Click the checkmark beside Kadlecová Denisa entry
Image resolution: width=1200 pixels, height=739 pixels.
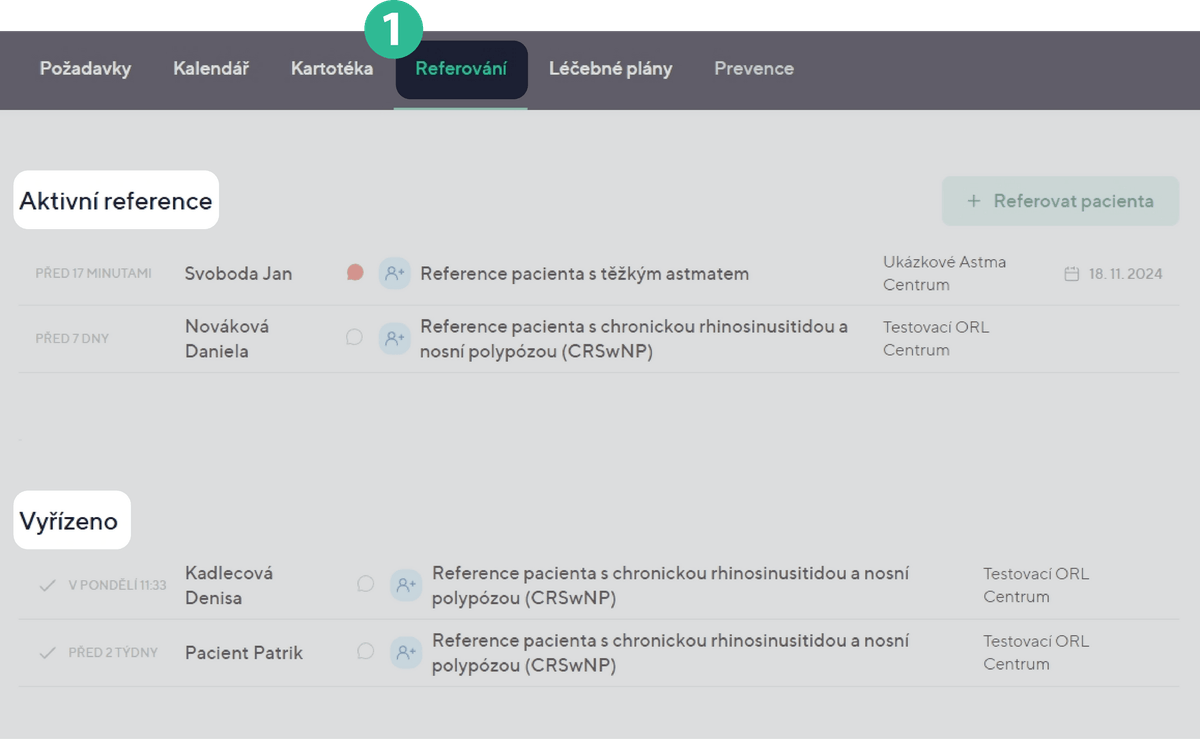click(46, 585)
